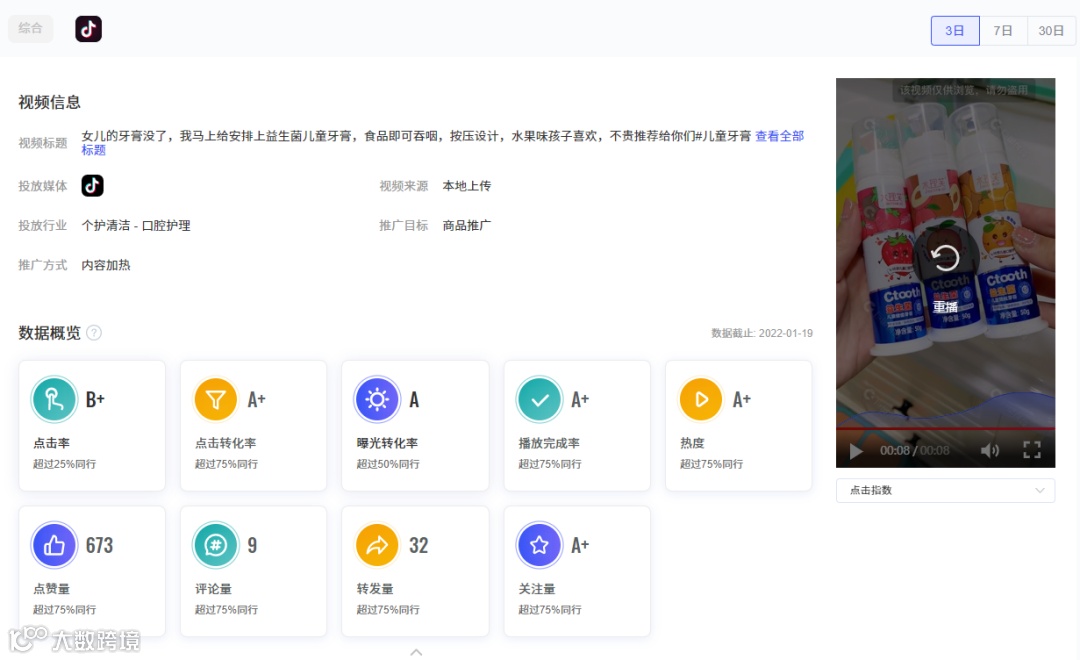Viewport: 1080px width, 660px height.
Task: Select the 点击转化率 funnel icon
Action: point(216,399)
